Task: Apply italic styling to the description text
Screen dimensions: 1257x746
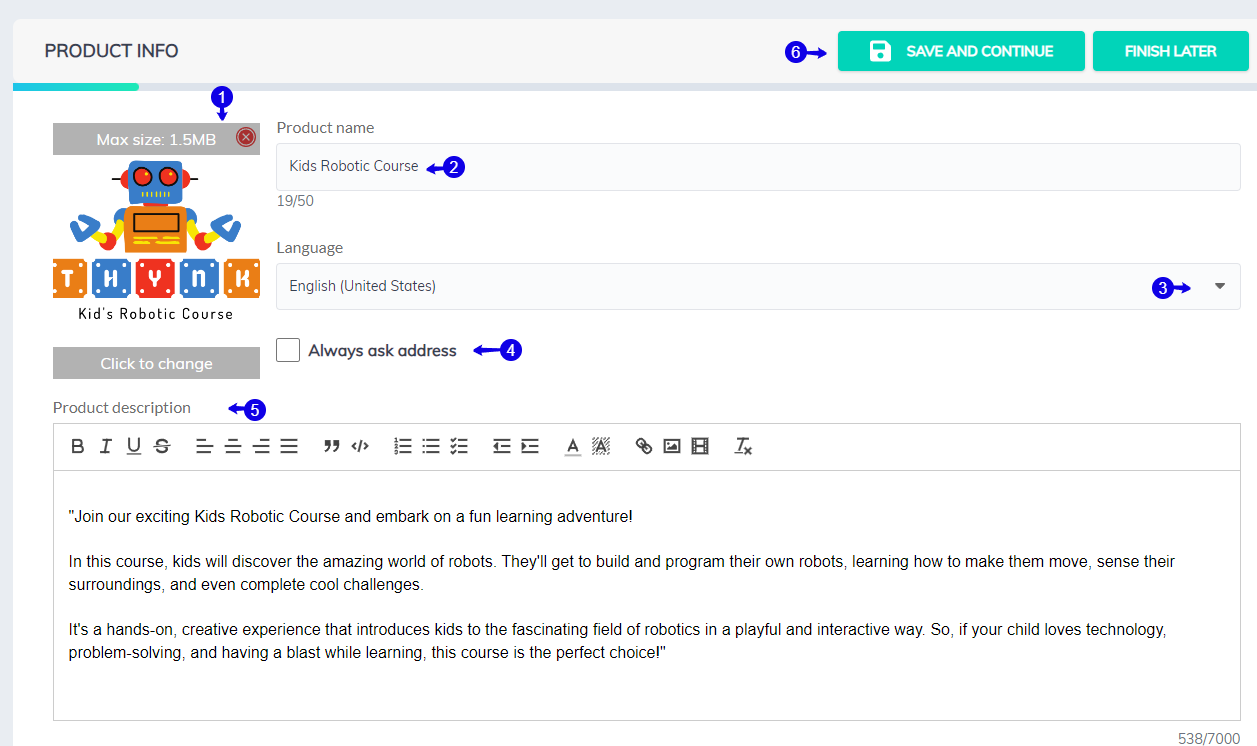Action: 105,446
